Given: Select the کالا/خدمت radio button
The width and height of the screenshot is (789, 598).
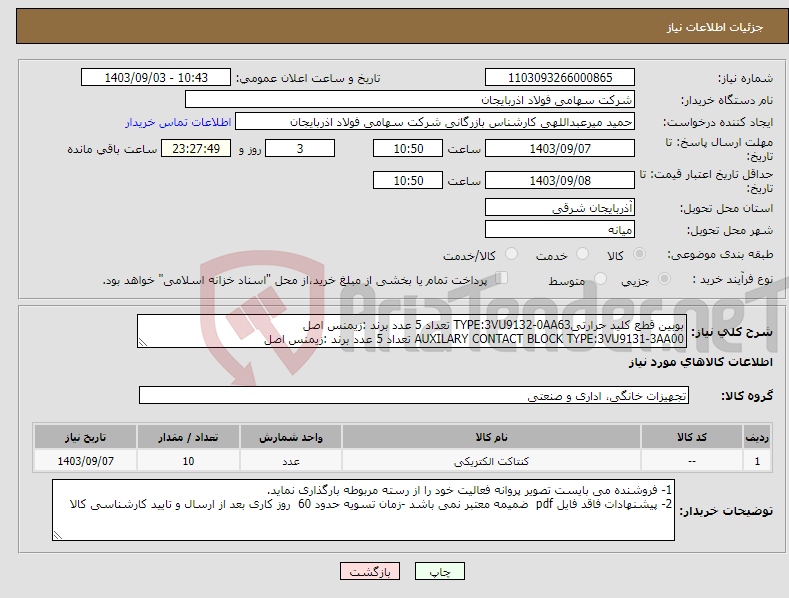Looking at the screenshot, I should [511, 254].
